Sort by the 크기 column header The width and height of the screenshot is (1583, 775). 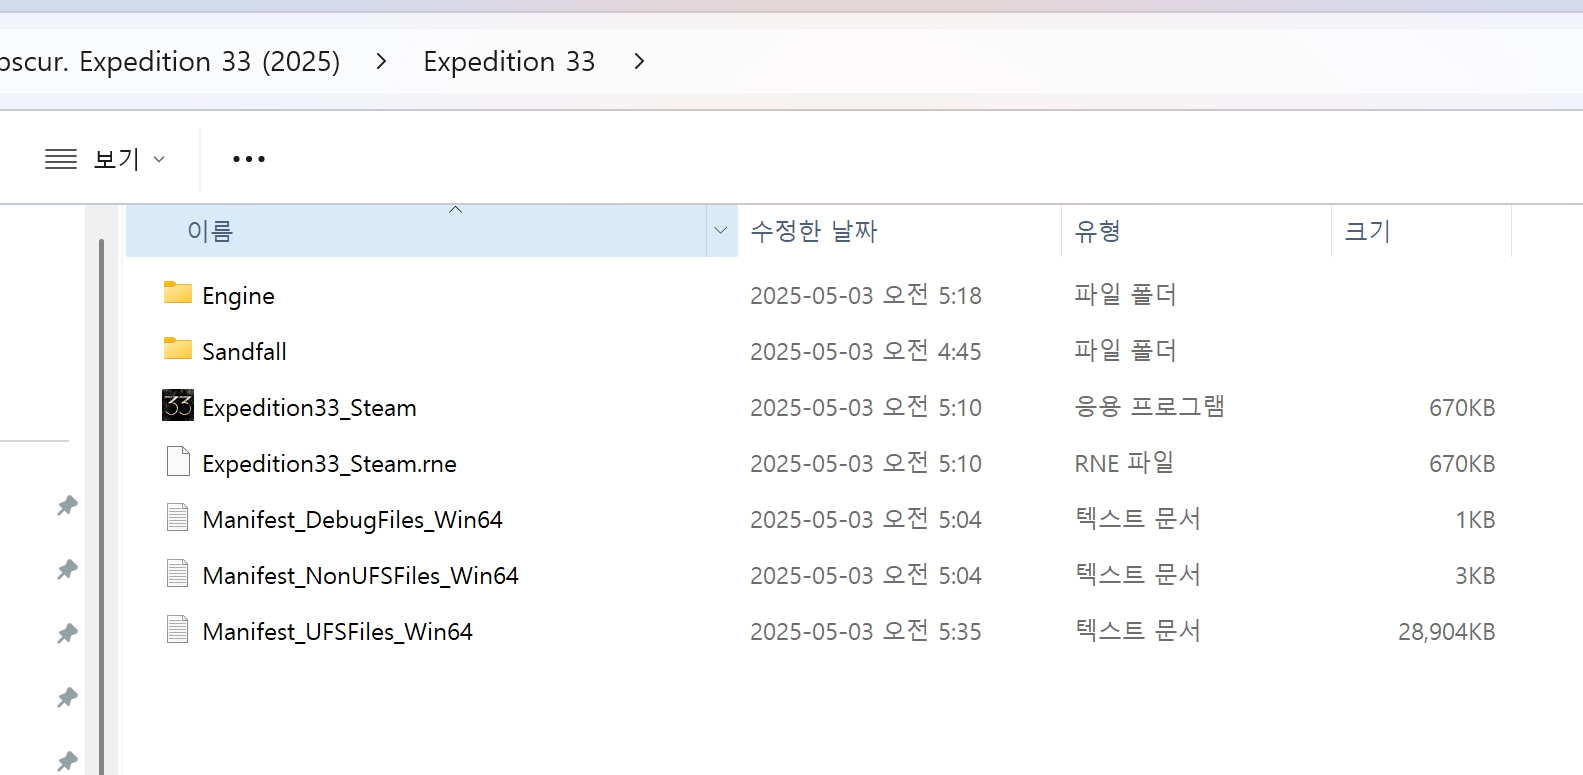1421,231
